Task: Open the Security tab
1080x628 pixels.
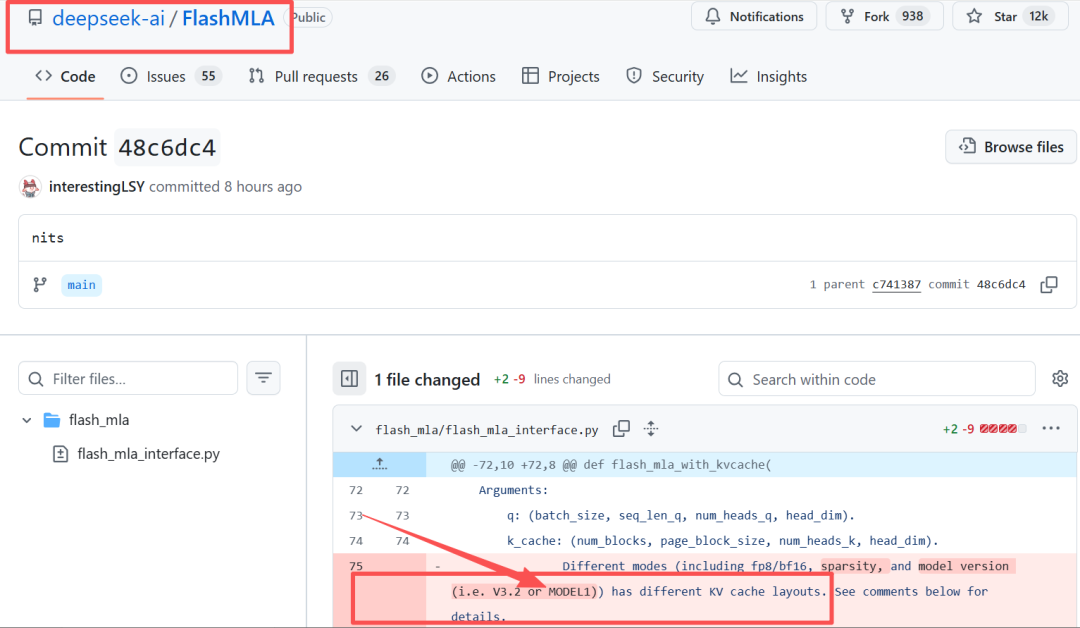Action: click(x=665, y=76)
